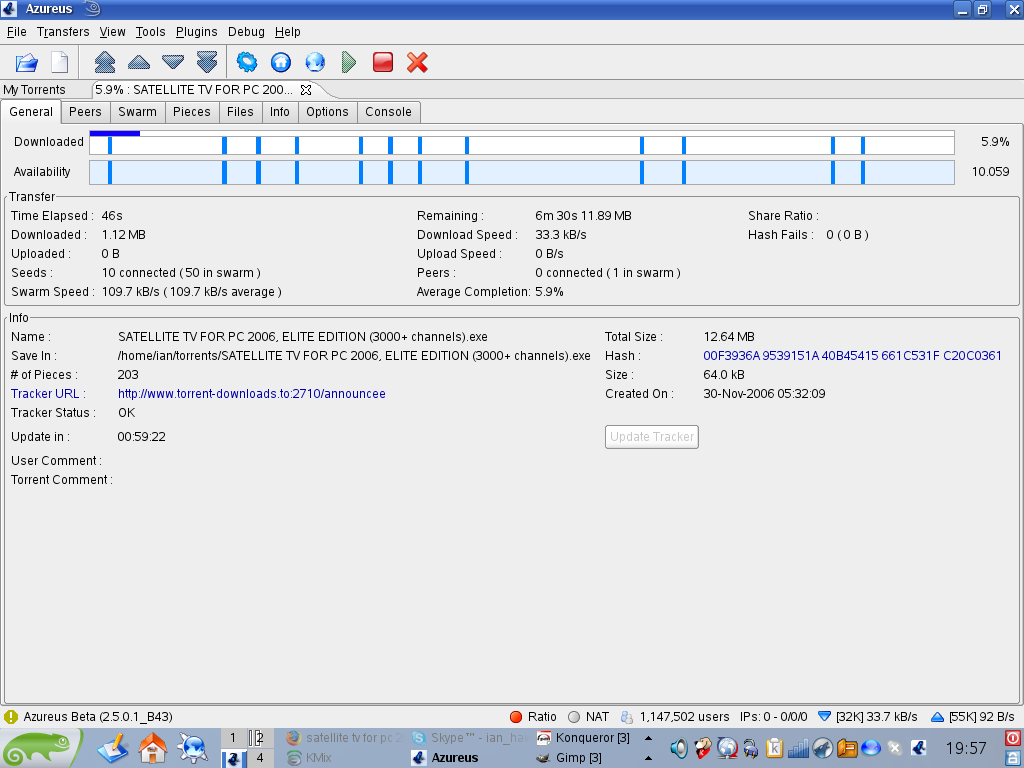1024x768 pixels.
Task: Open the Pieces tab
Action: click(x=192, y=112)
